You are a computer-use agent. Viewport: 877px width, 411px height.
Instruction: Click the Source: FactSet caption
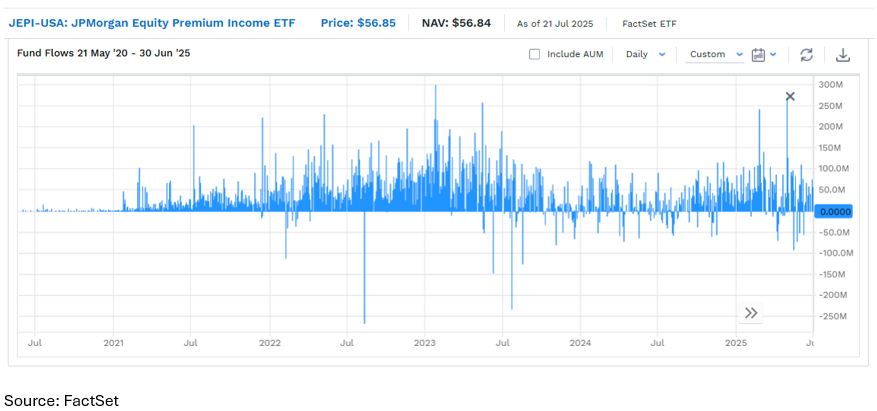tap(62, 400)
